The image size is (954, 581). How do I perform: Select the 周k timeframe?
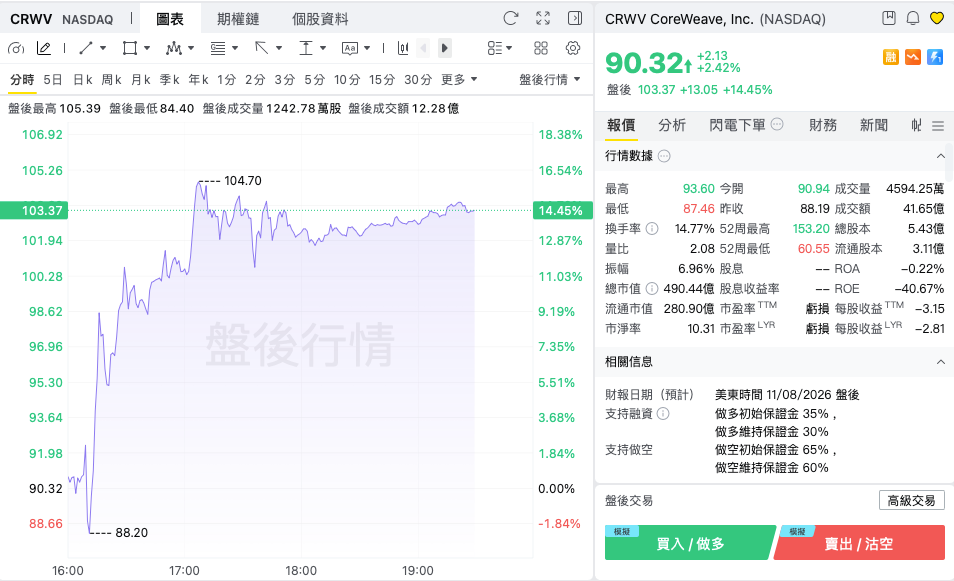click(111, 80)
